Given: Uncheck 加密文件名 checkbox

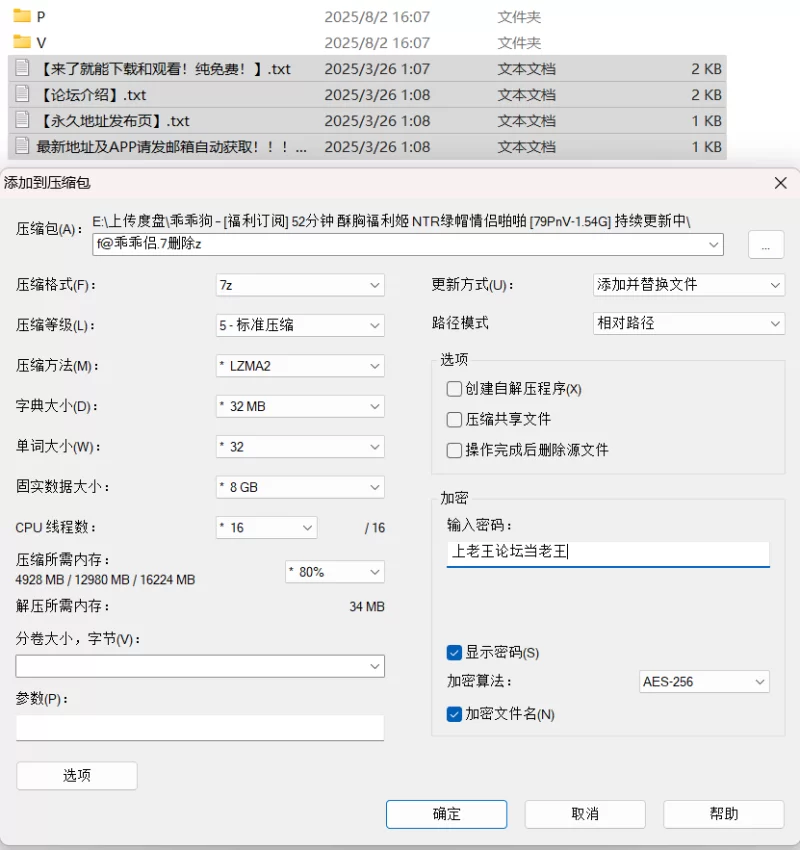Looking at the screenshot, I should tap(454, 714).
